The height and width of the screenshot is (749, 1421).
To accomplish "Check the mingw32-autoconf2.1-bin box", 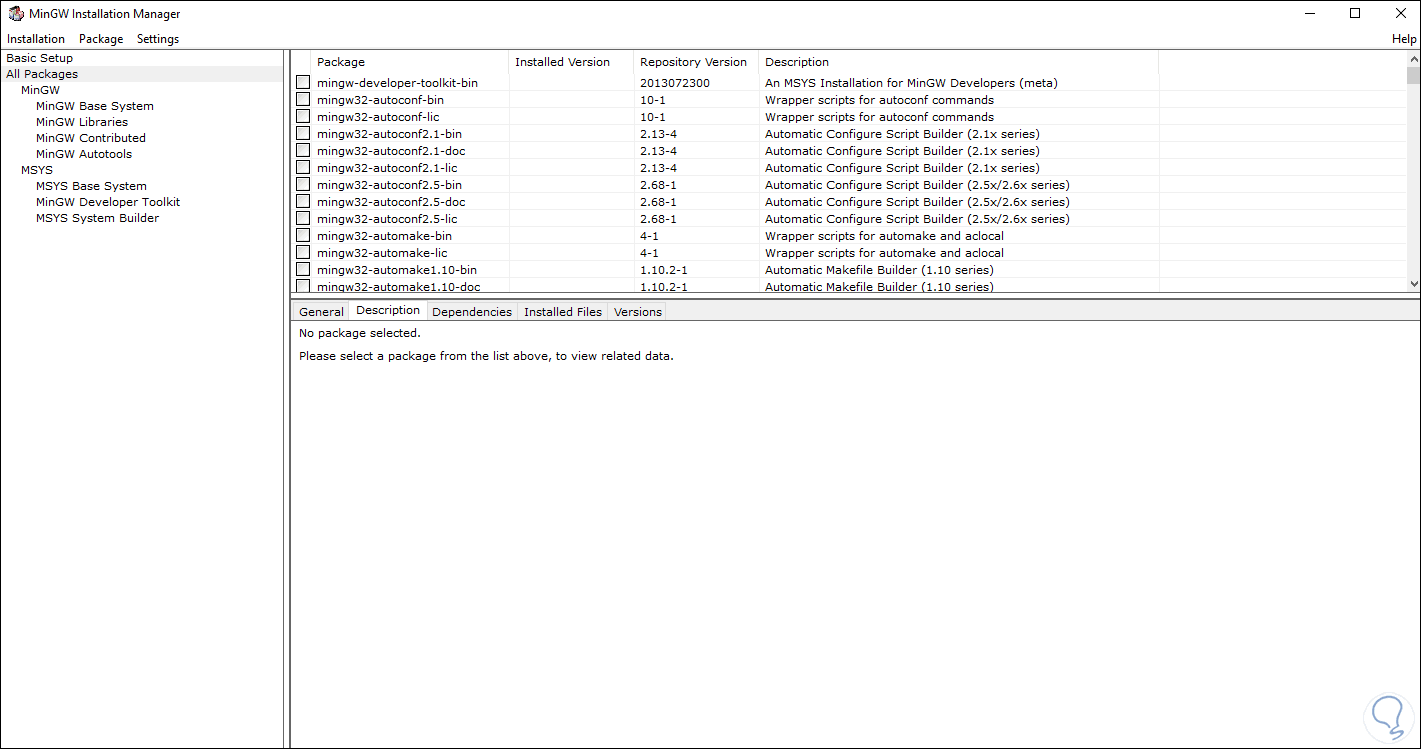I will pos(303,134).
